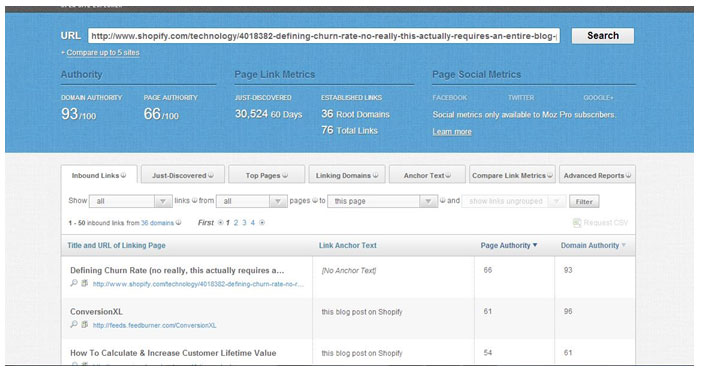The height and width of the screenshot is (371, 703).
Task: Click page icon under Defining Churn Rate row
Action: click(84, 283)
